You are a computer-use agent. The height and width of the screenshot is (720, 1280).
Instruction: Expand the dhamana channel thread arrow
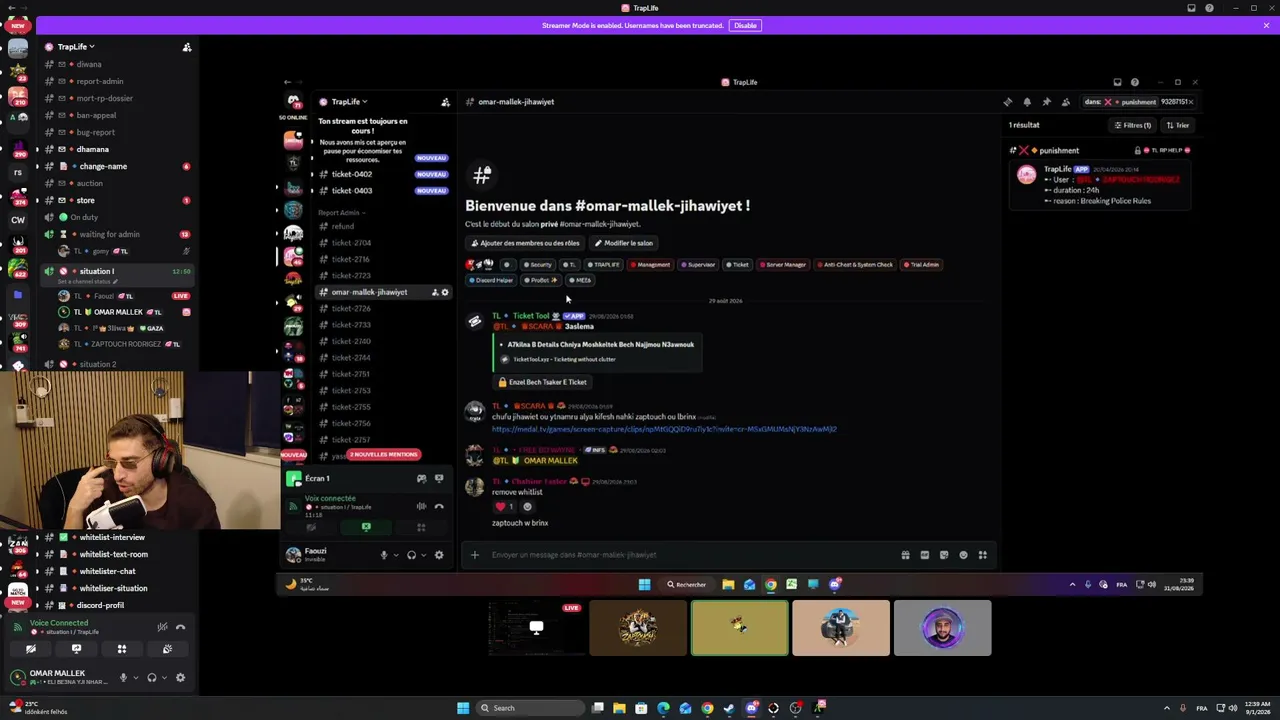pos(37,149)
